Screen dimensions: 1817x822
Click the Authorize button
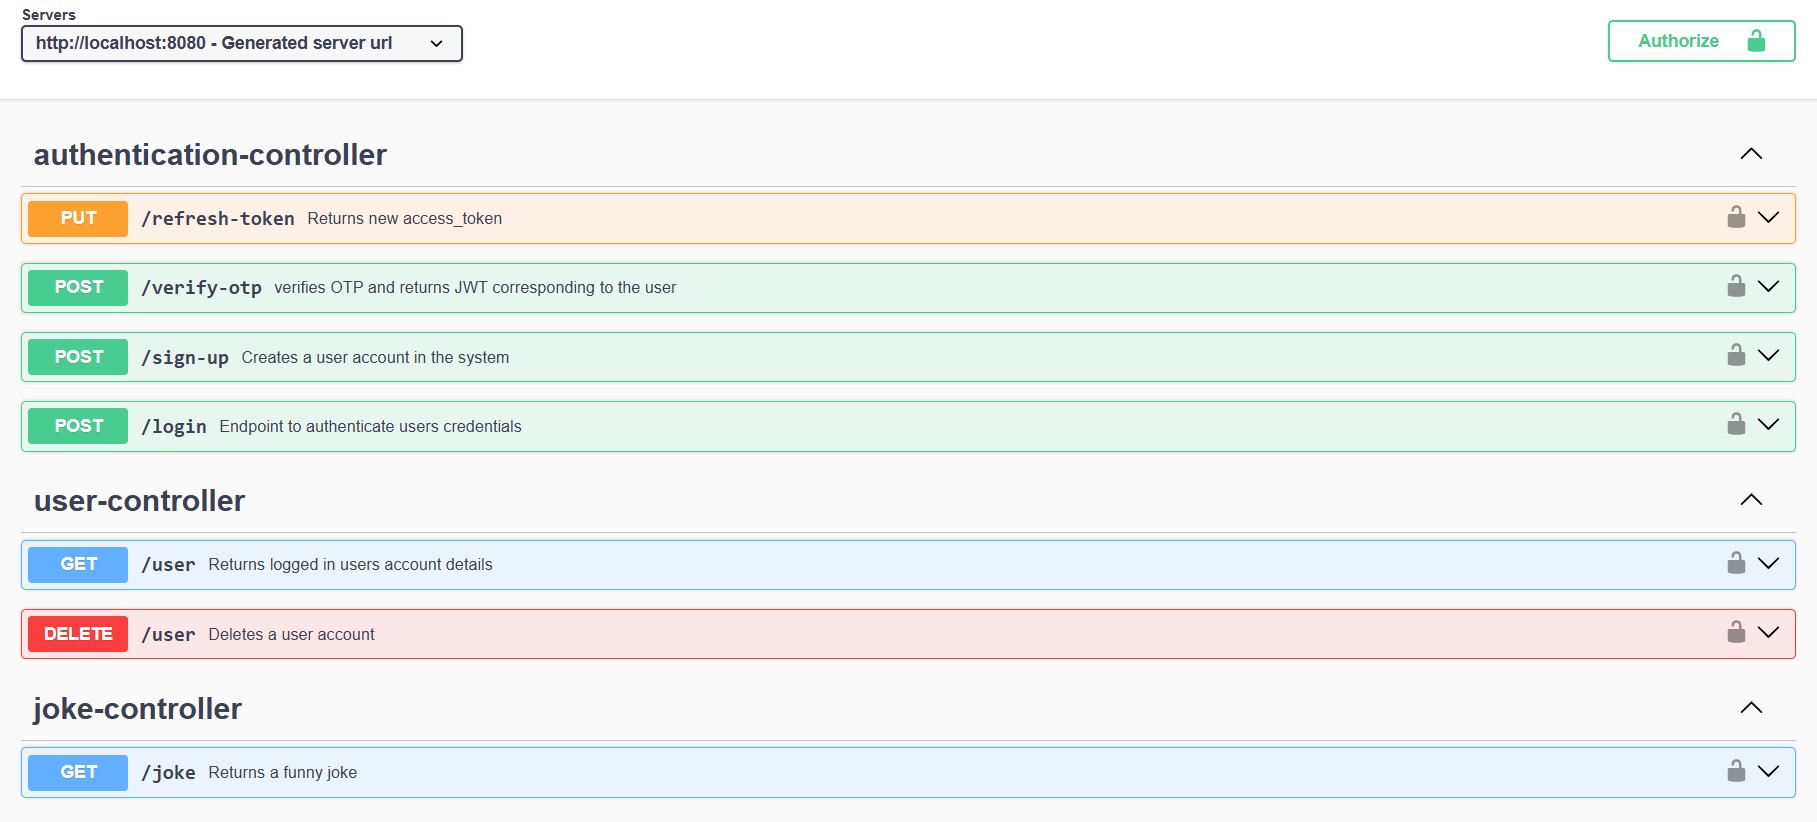click(x=1701, y=41)
